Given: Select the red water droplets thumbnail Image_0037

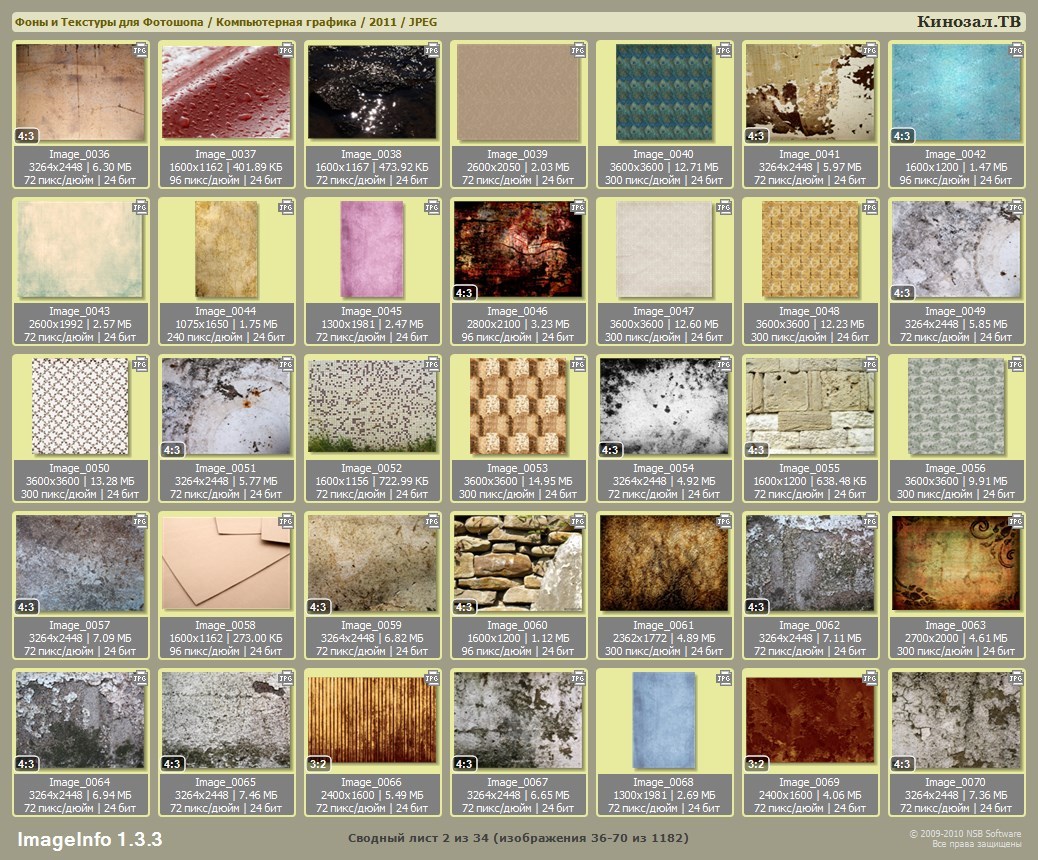Looking at the screenshot, I should coord(227,91).
